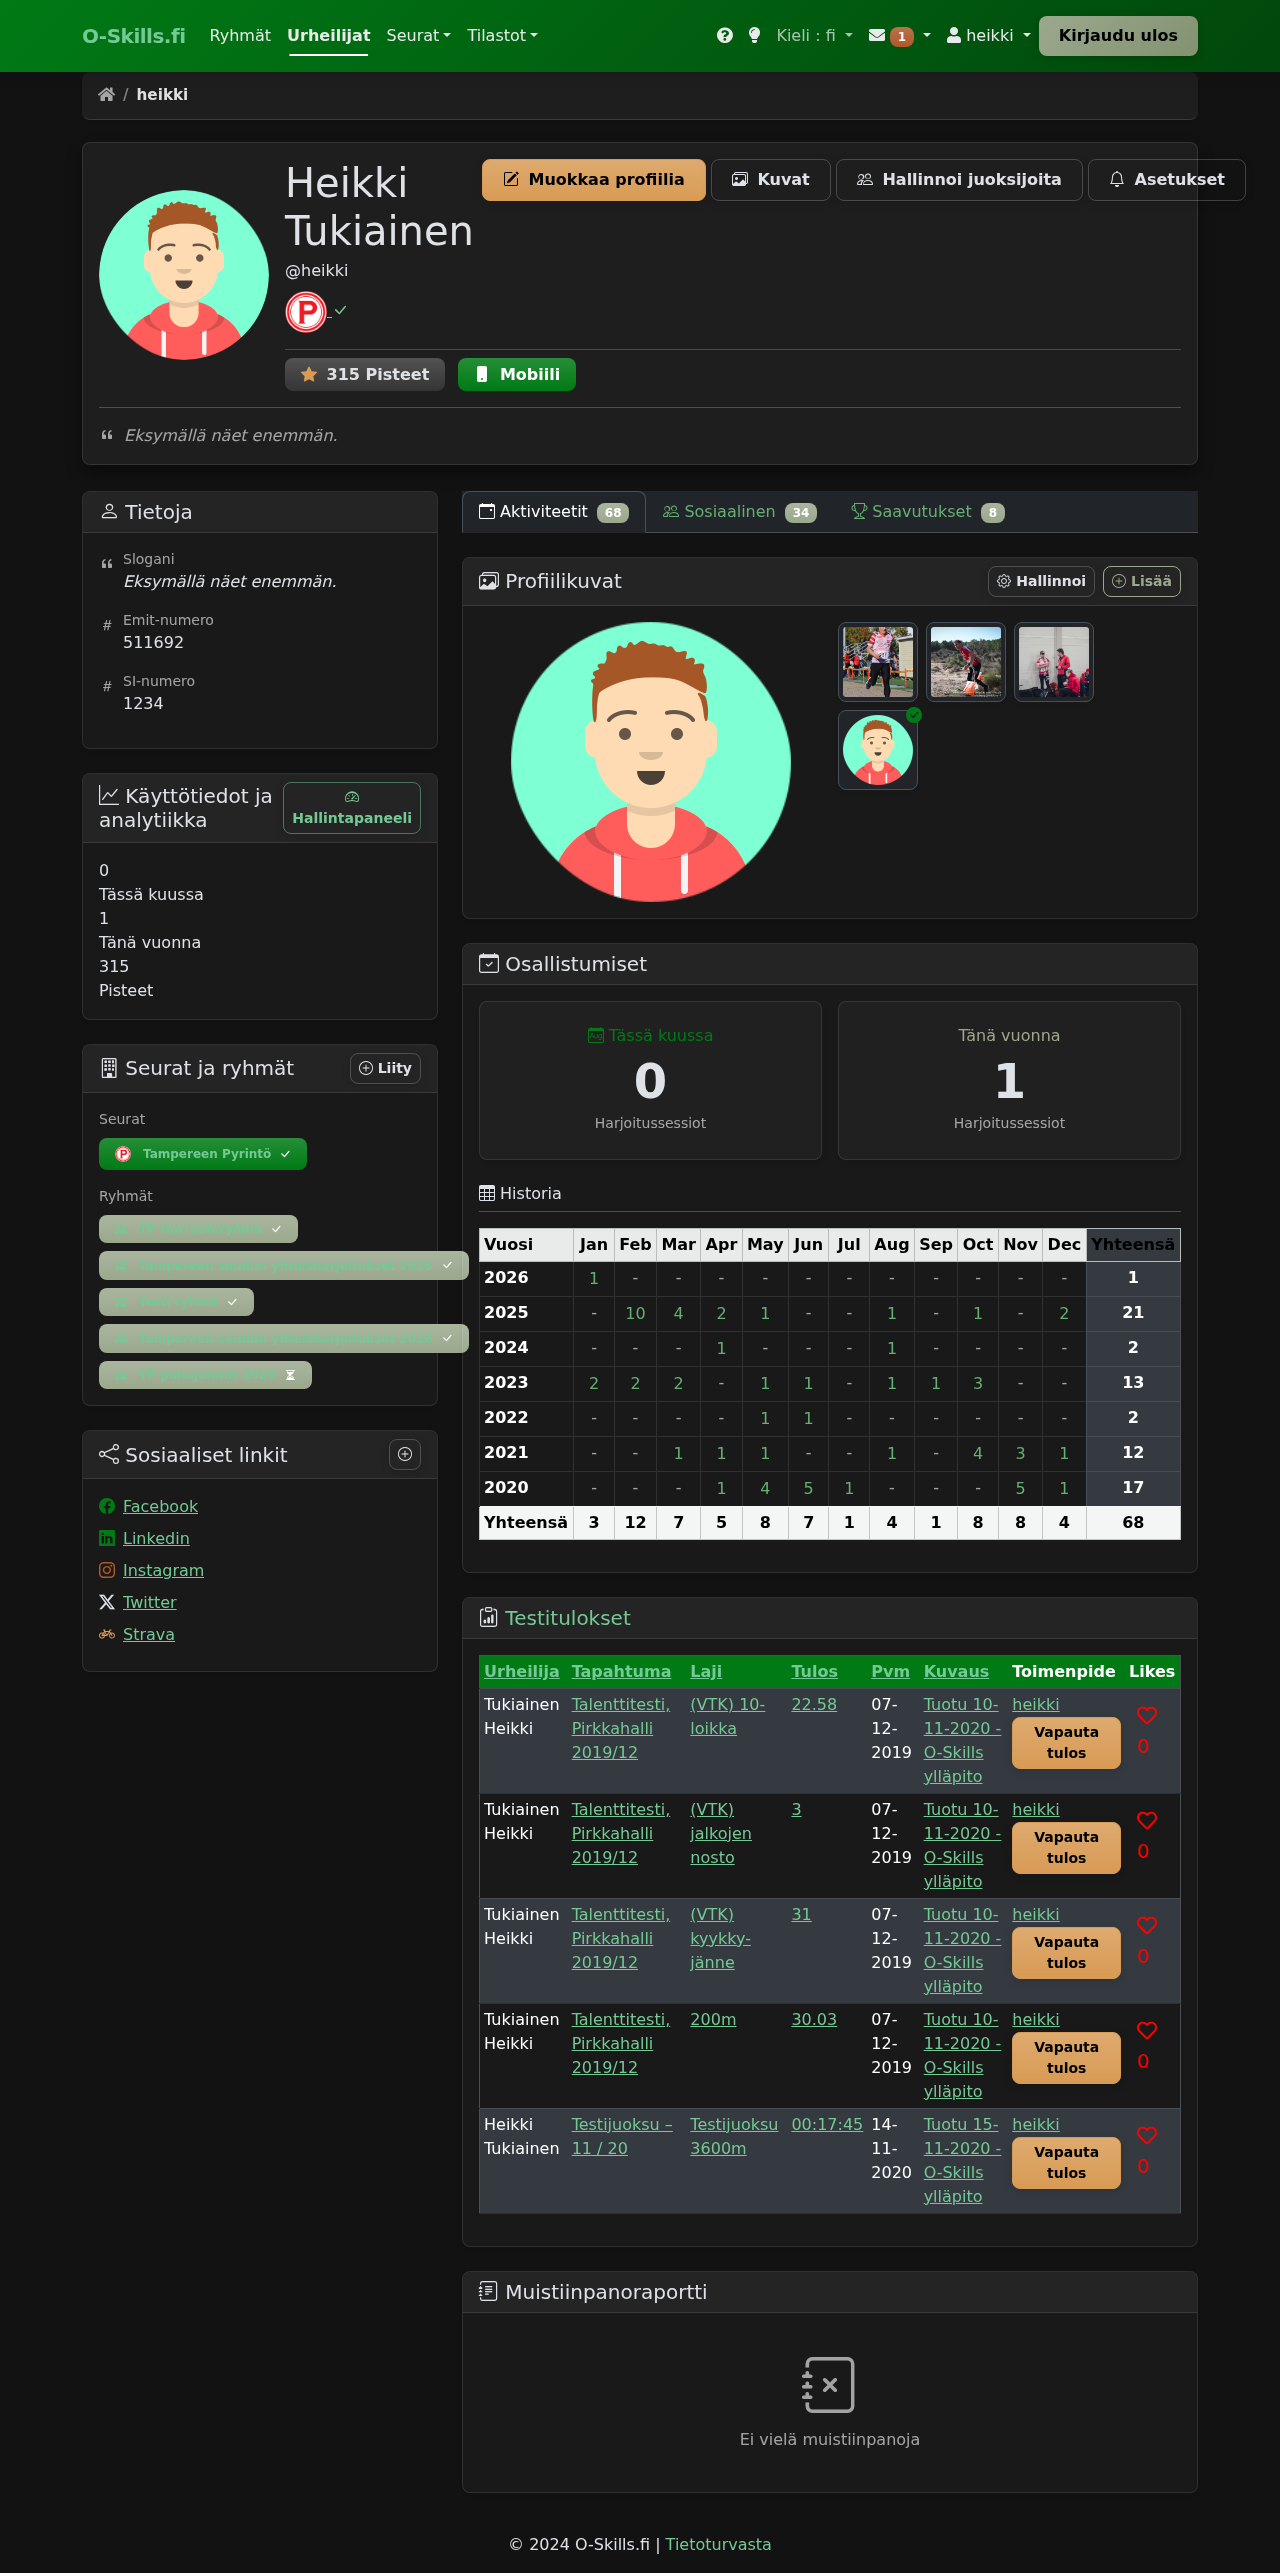The width and height of the screenshot is (1280, 2573).
Task: Open the Hallintapaneeli button
Action: 352,808
